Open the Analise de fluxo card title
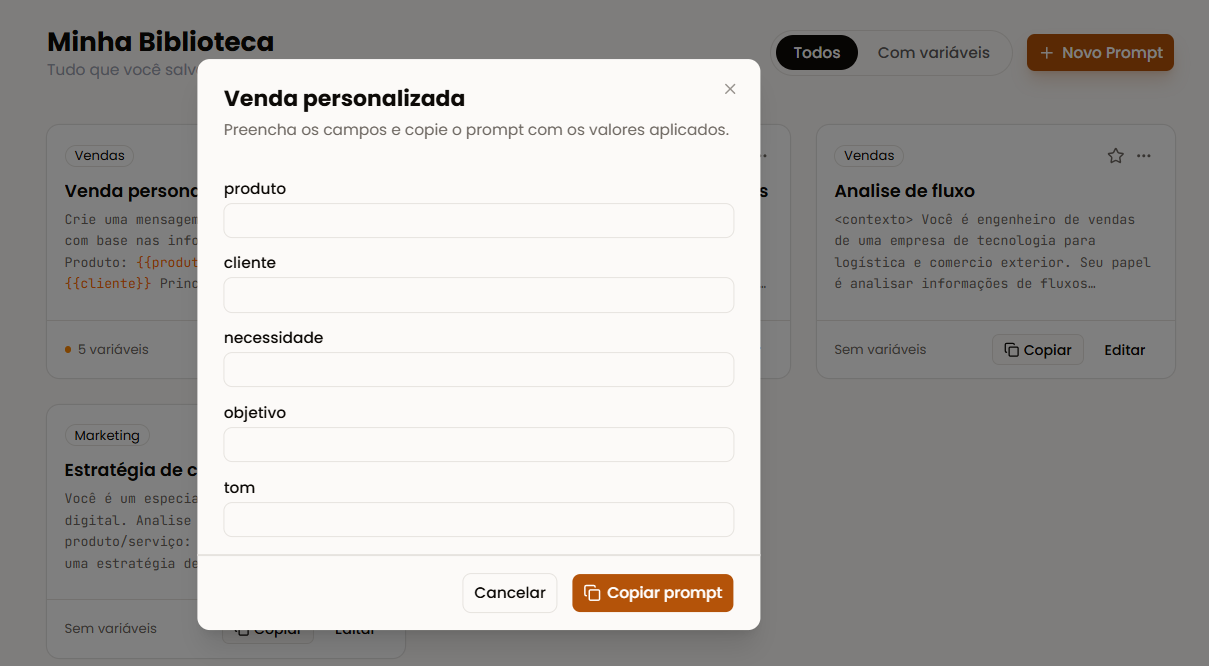 (x=905, y=191)
